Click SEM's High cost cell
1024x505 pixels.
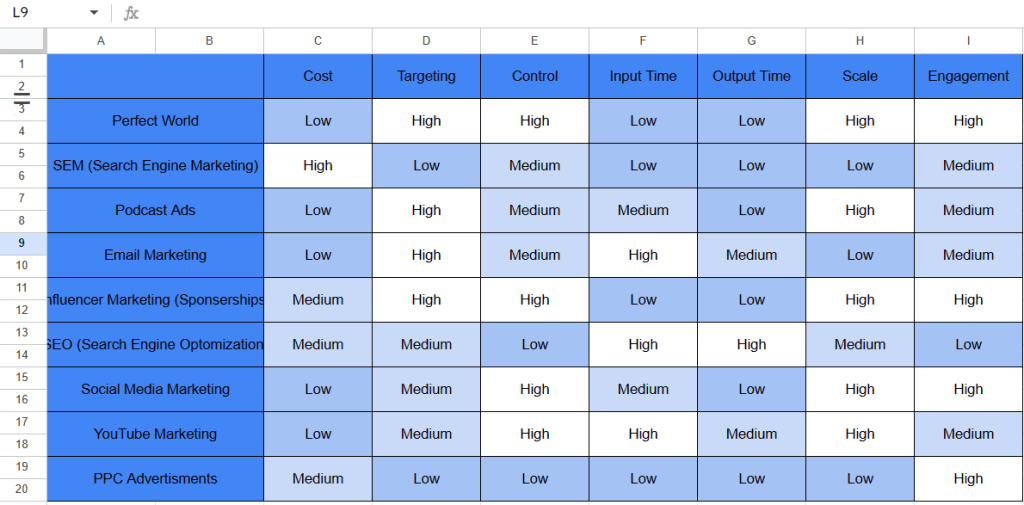click(318, 166)
